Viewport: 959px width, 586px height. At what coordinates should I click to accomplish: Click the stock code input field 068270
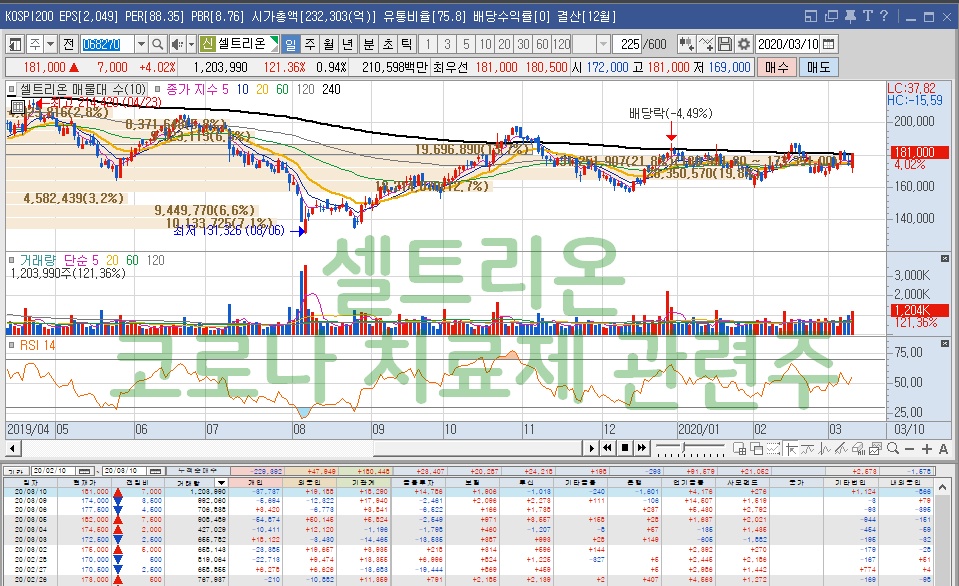(107, 44)
